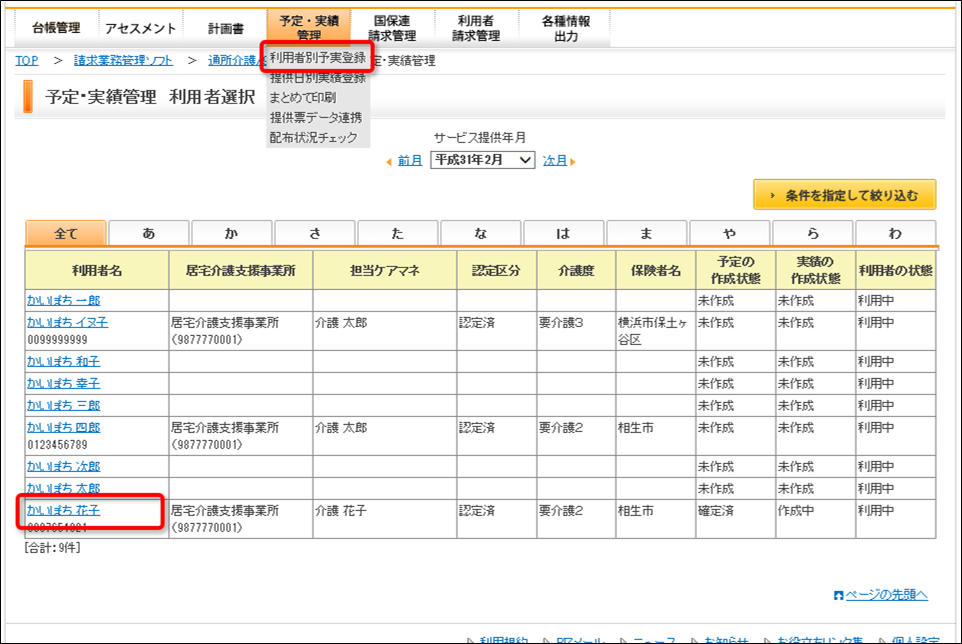Select the 全て tab
962x644 pixels.
pyautogui.click(x=66, y=234)
